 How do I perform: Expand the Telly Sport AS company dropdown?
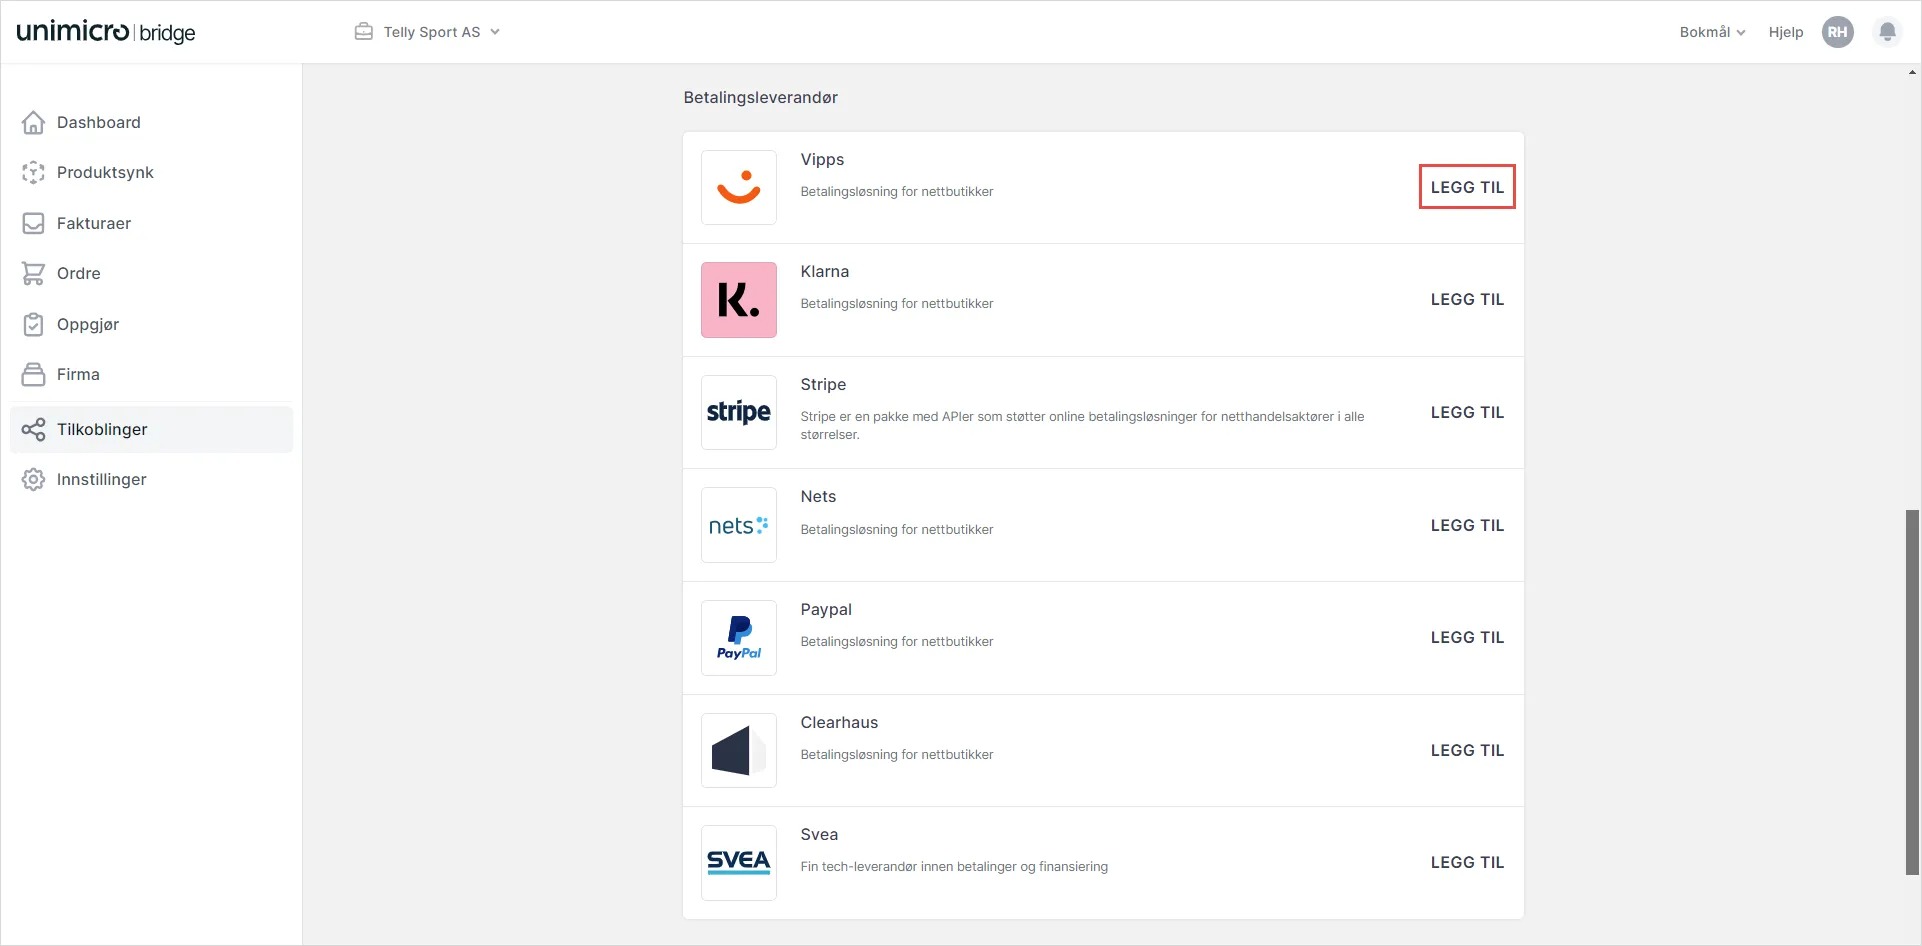click(x=427, y=32)
